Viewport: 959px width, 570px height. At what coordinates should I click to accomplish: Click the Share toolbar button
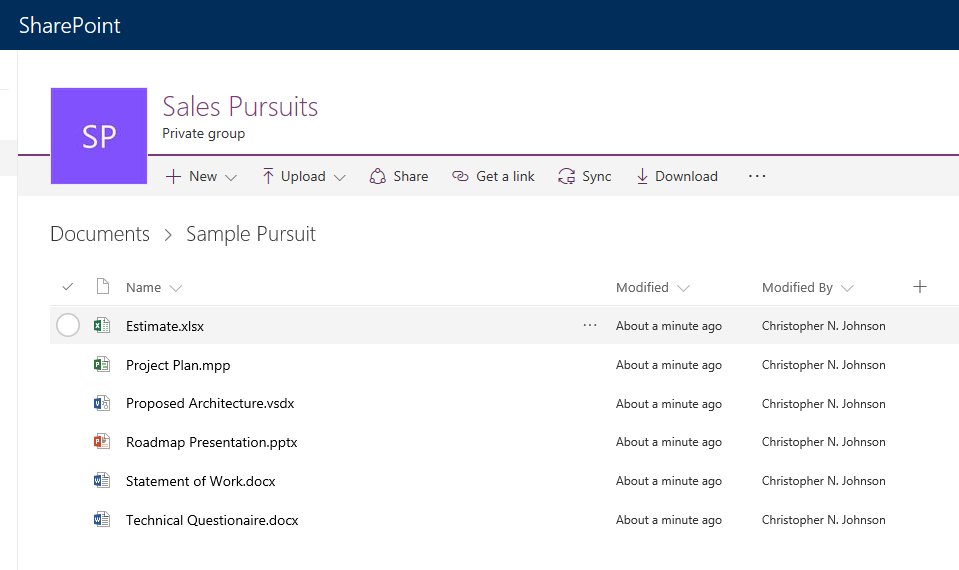coord(399,176)
